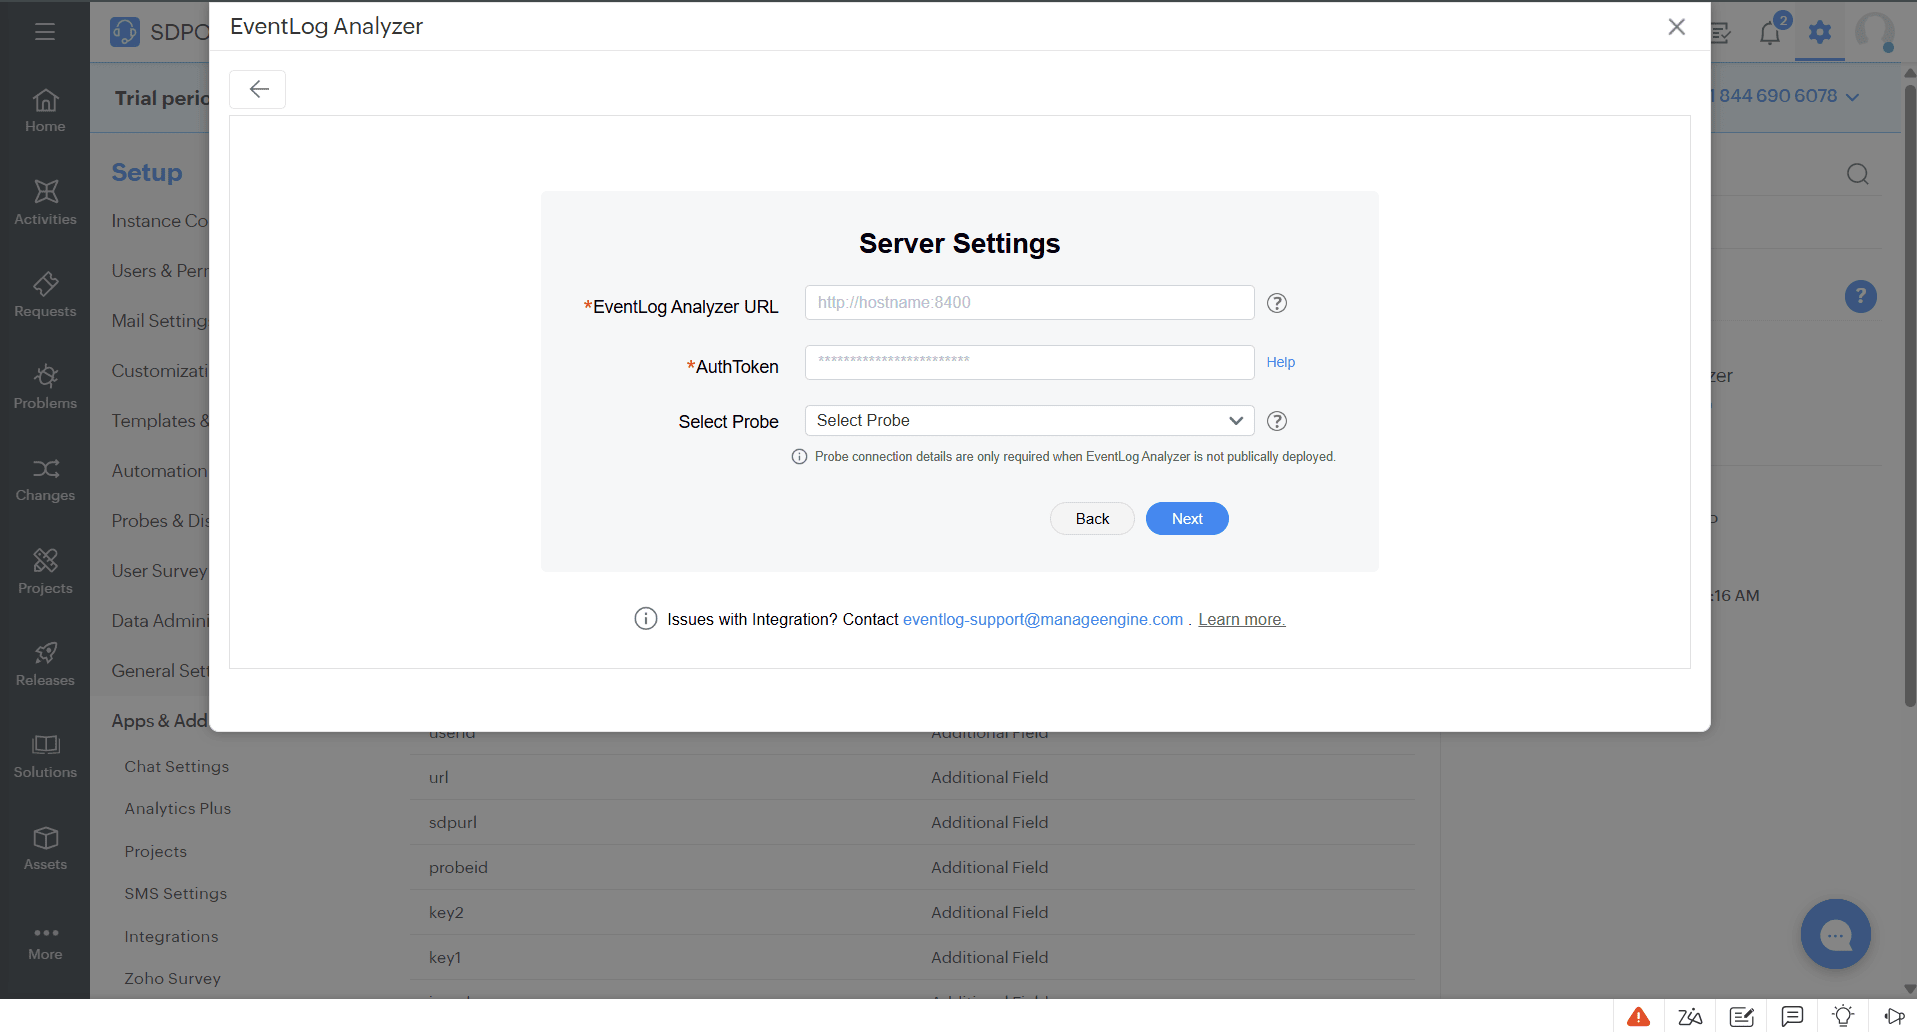Viewport: 1917px width, 1032px height.
Task: Select the 'key1' field row
Action: click(x=913, y=957)
